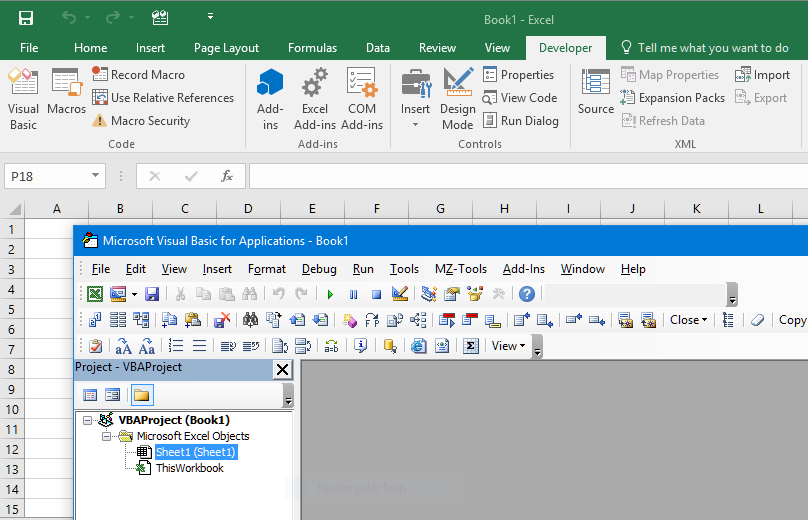Toggle Use Relative References
The width and height of the screenshot is (808, 520).
163,98
